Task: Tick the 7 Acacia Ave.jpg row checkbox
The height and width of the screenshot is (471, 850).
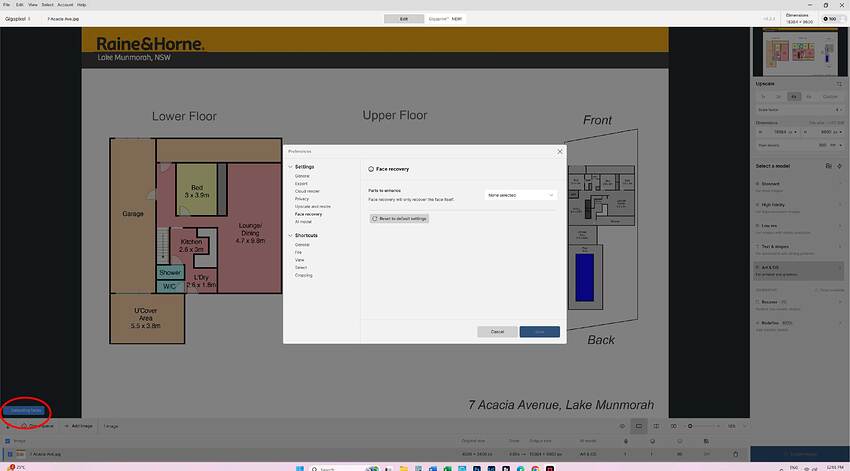Action: pos(8,455)
